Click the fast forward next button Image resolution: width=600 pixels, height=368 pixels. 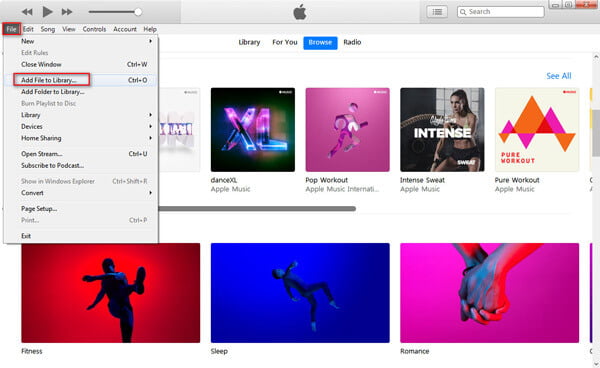tap(67, 12)
